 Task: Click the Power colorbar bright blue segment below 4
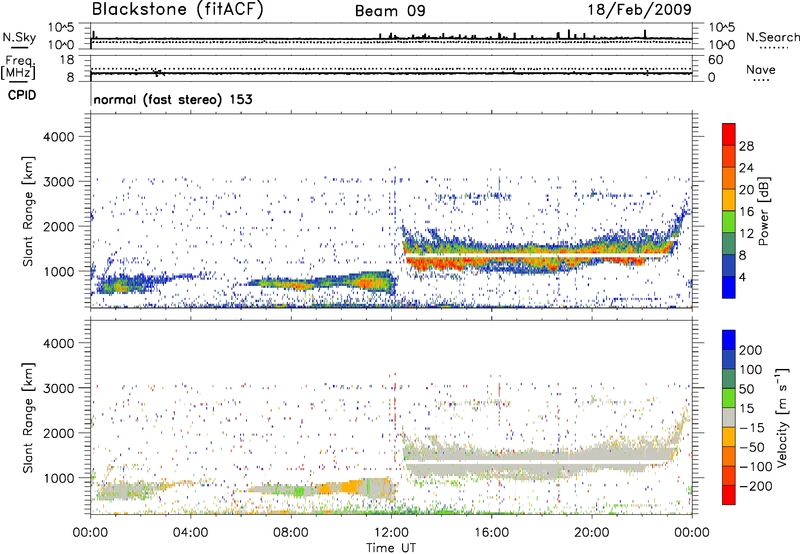pos(729,287)
